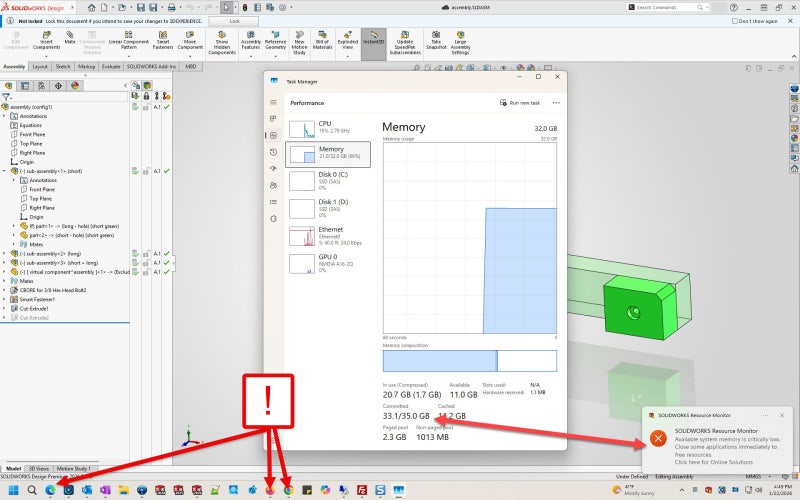
Task: Click the Search Commands input field
Action: tap(666, 8)
